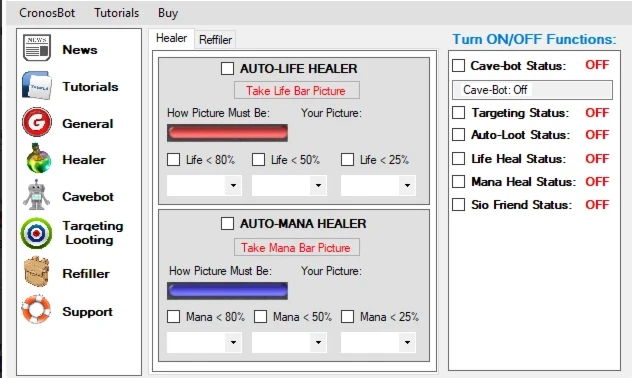Enable the AUTO-LIFE HEALER checkbox

[x=227, y=69]
